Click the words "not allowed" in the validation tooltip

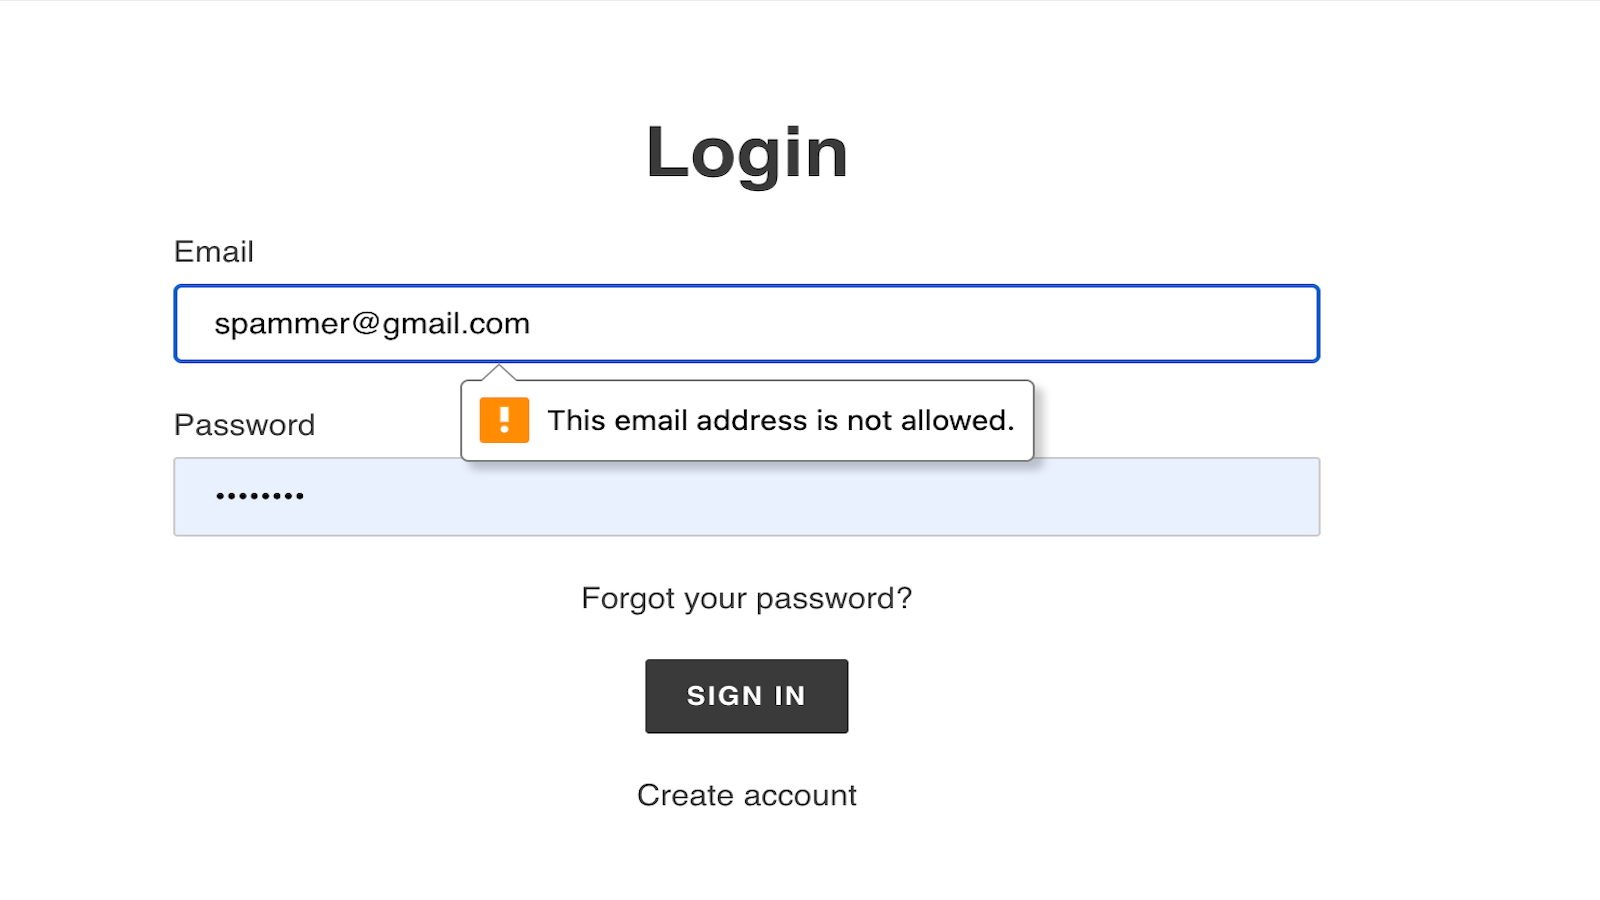click(x=930, y=420)
